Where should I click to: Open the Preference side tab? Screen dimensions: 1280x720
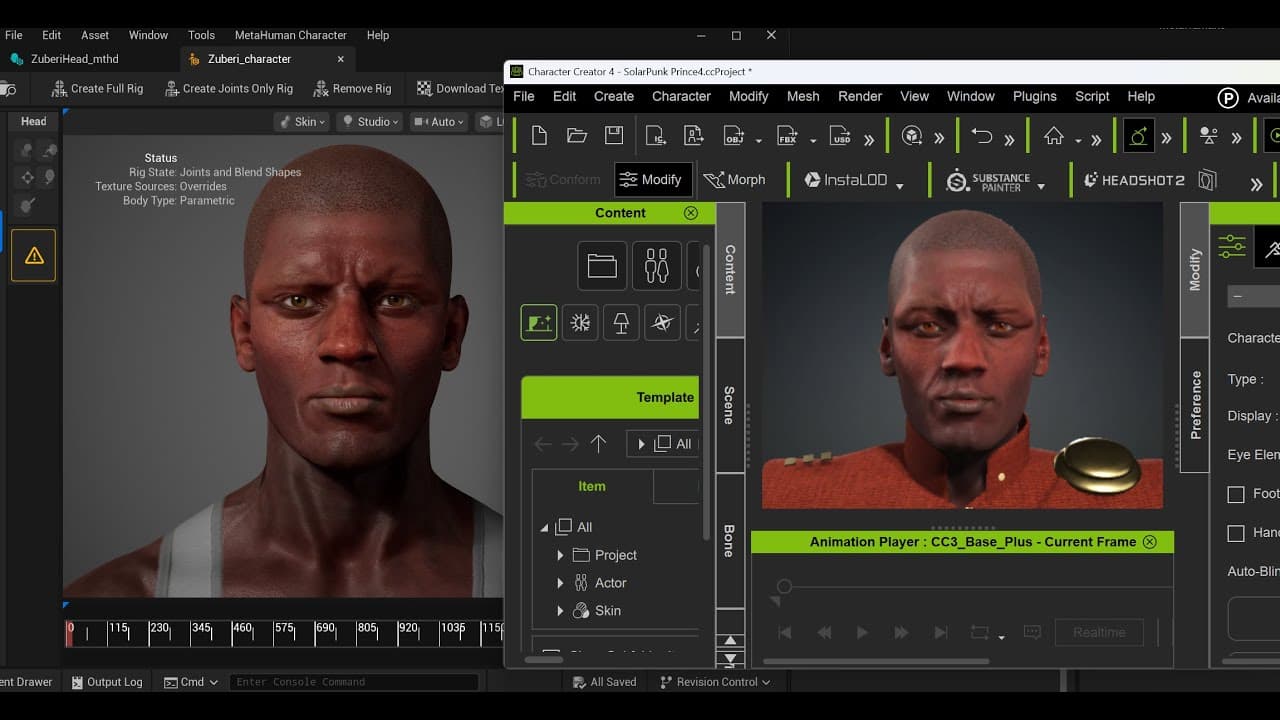1195,404
